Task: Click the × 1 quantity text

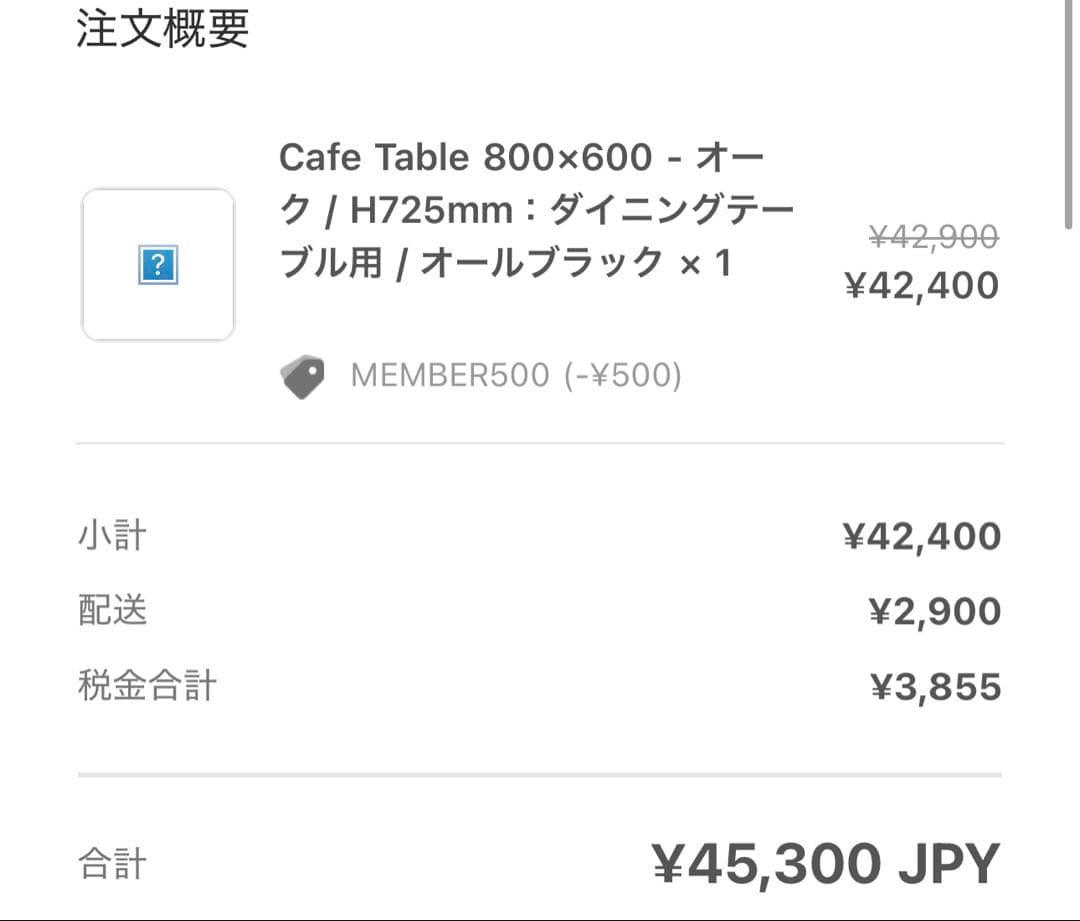Action: coord(706,263)
